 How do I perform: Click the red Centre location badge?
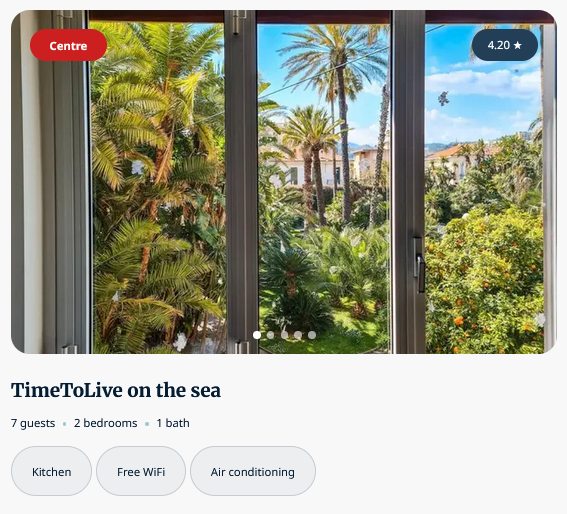pyautogui.click(x=68, y=45)
